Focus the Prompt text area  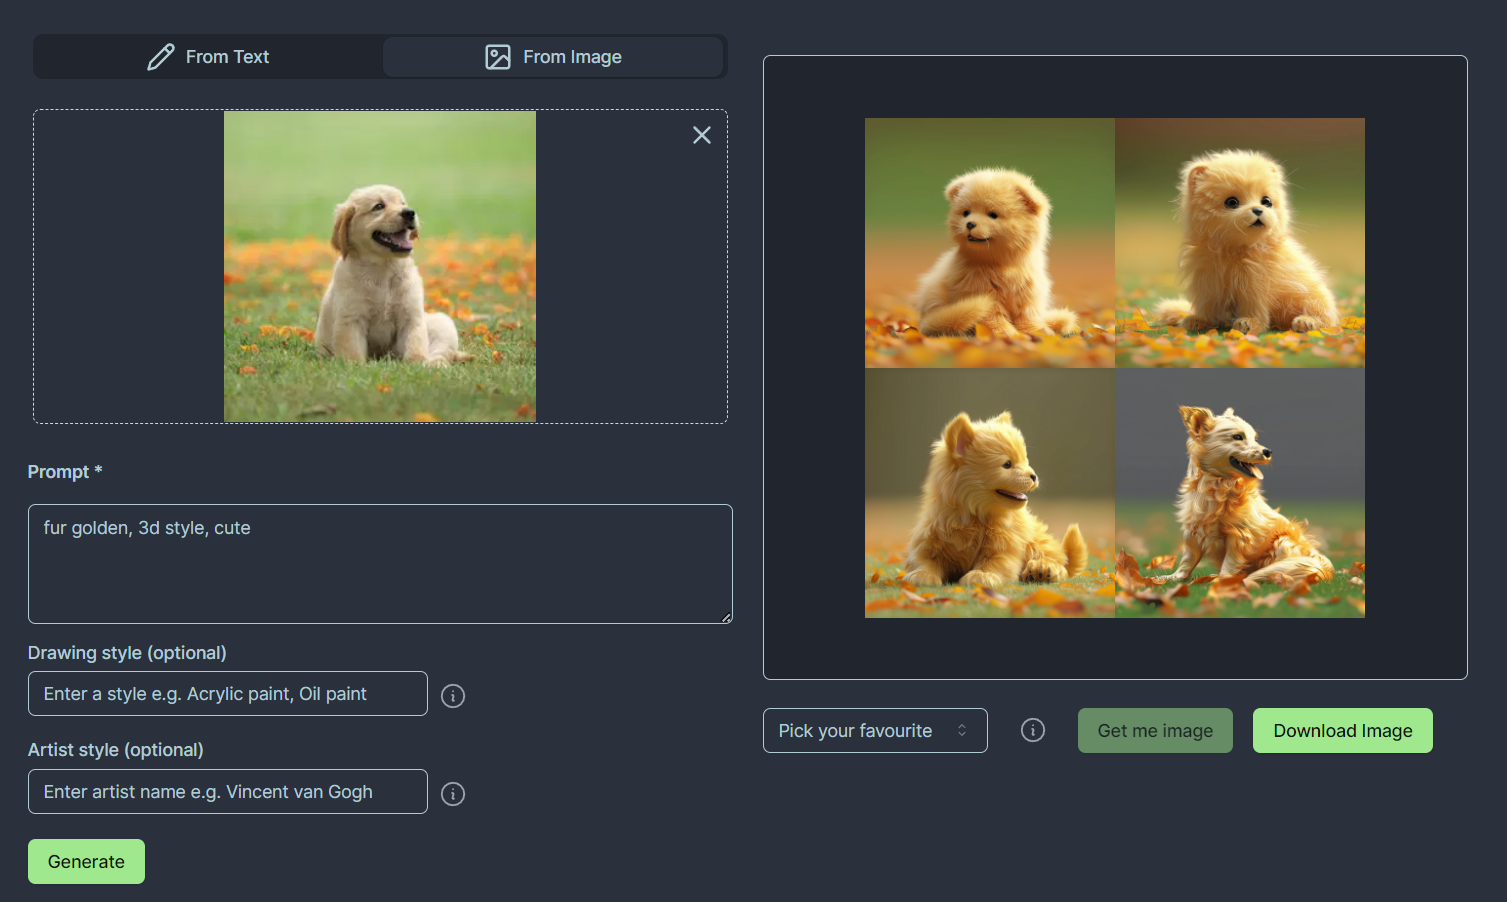click(x=380, y=564)
